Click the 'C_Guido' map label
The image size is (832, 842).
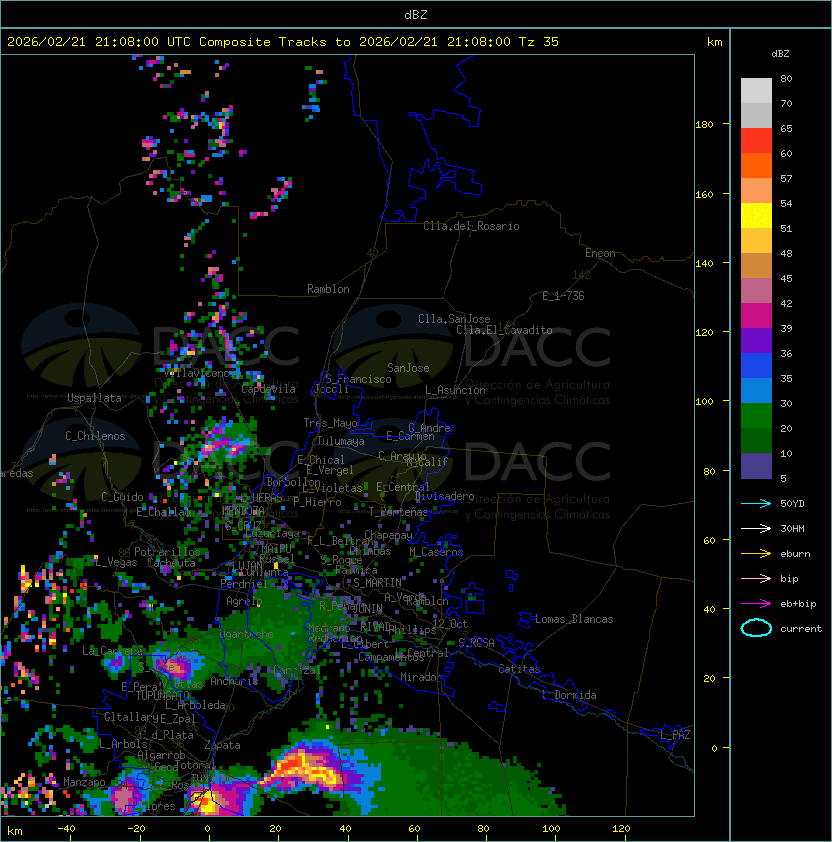pos(122,497)
